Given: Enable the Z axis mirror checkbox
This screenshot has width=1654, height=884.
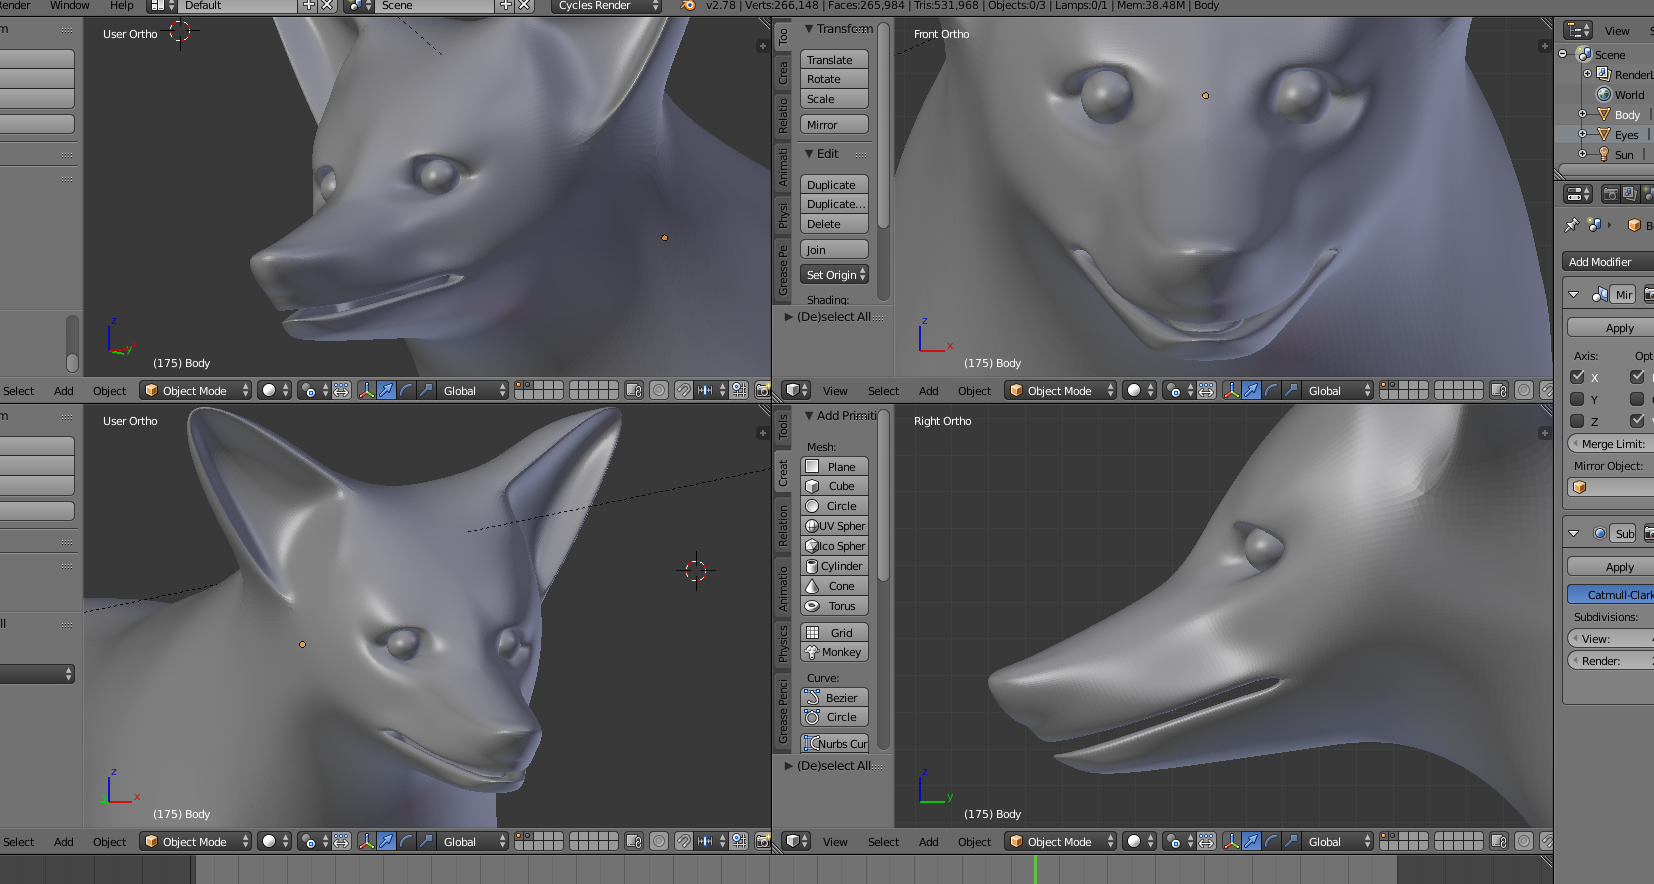Looking at the screenshot, I should [1577, 421].
